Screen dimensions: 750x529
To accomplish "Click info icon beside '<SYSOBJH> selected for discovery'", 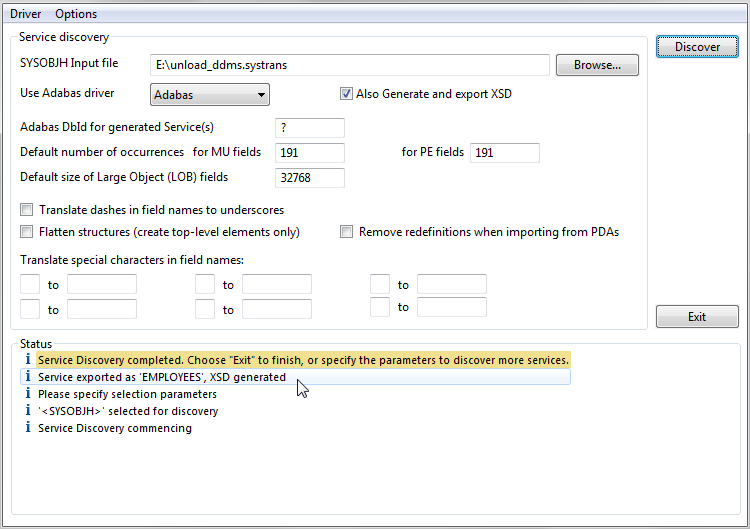I will pyautogui.click(x=28, y=410).
